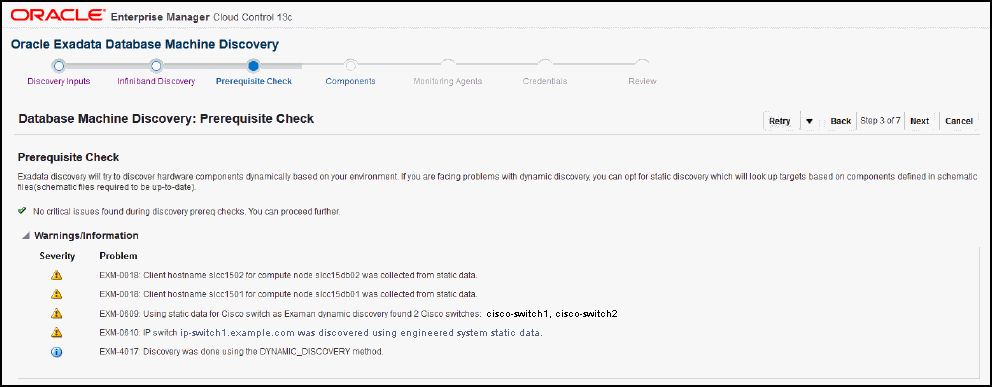Click Next to proceed to step 4
Screen dimensions: 992x387
(920, 121)
